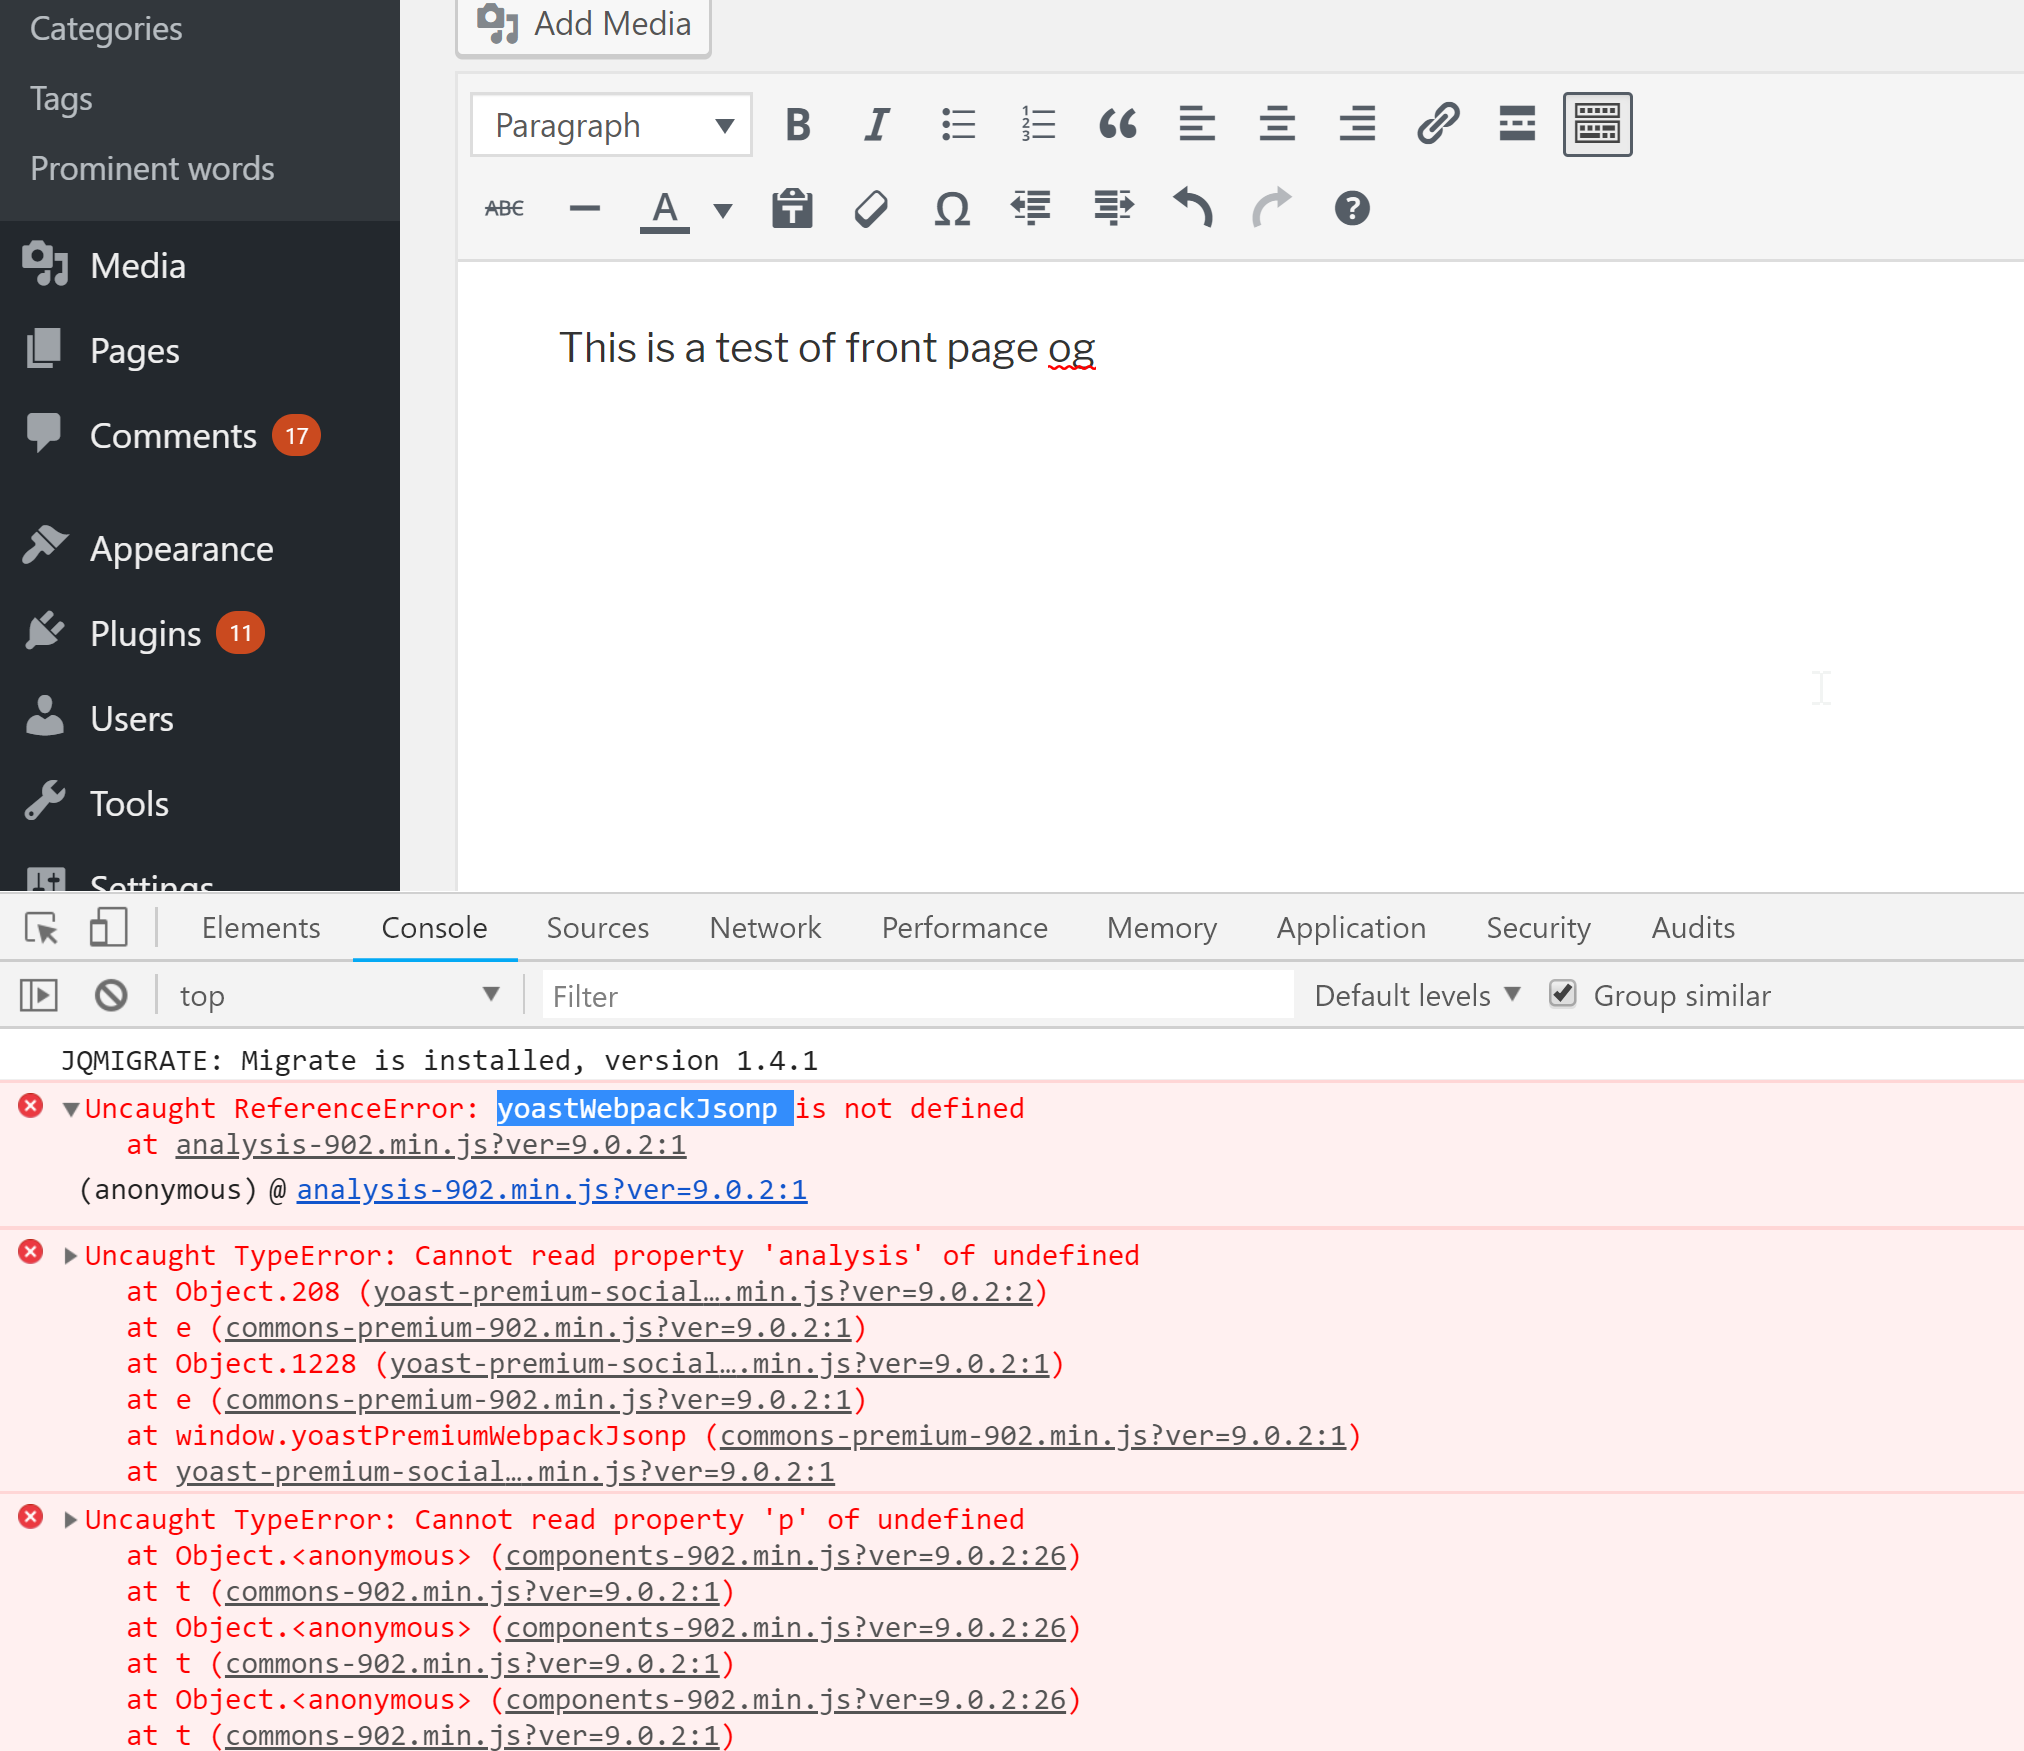The height and width of the screenshot is (1751, 2024).
Task: Open the top JavaScript context selector
Action: (x=339, y=995)
